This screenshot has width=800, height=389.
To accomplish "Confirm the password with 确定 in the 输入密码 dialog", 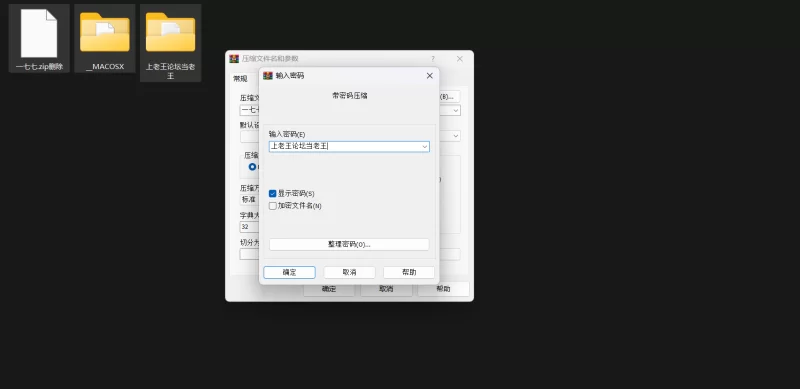I will [x=289, y=273].
